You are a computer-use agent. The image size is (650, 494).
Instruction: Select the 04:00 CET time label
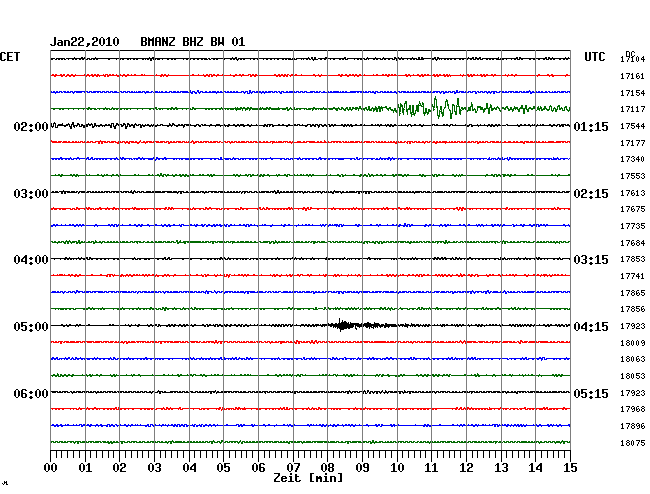(x=31, y=260)
